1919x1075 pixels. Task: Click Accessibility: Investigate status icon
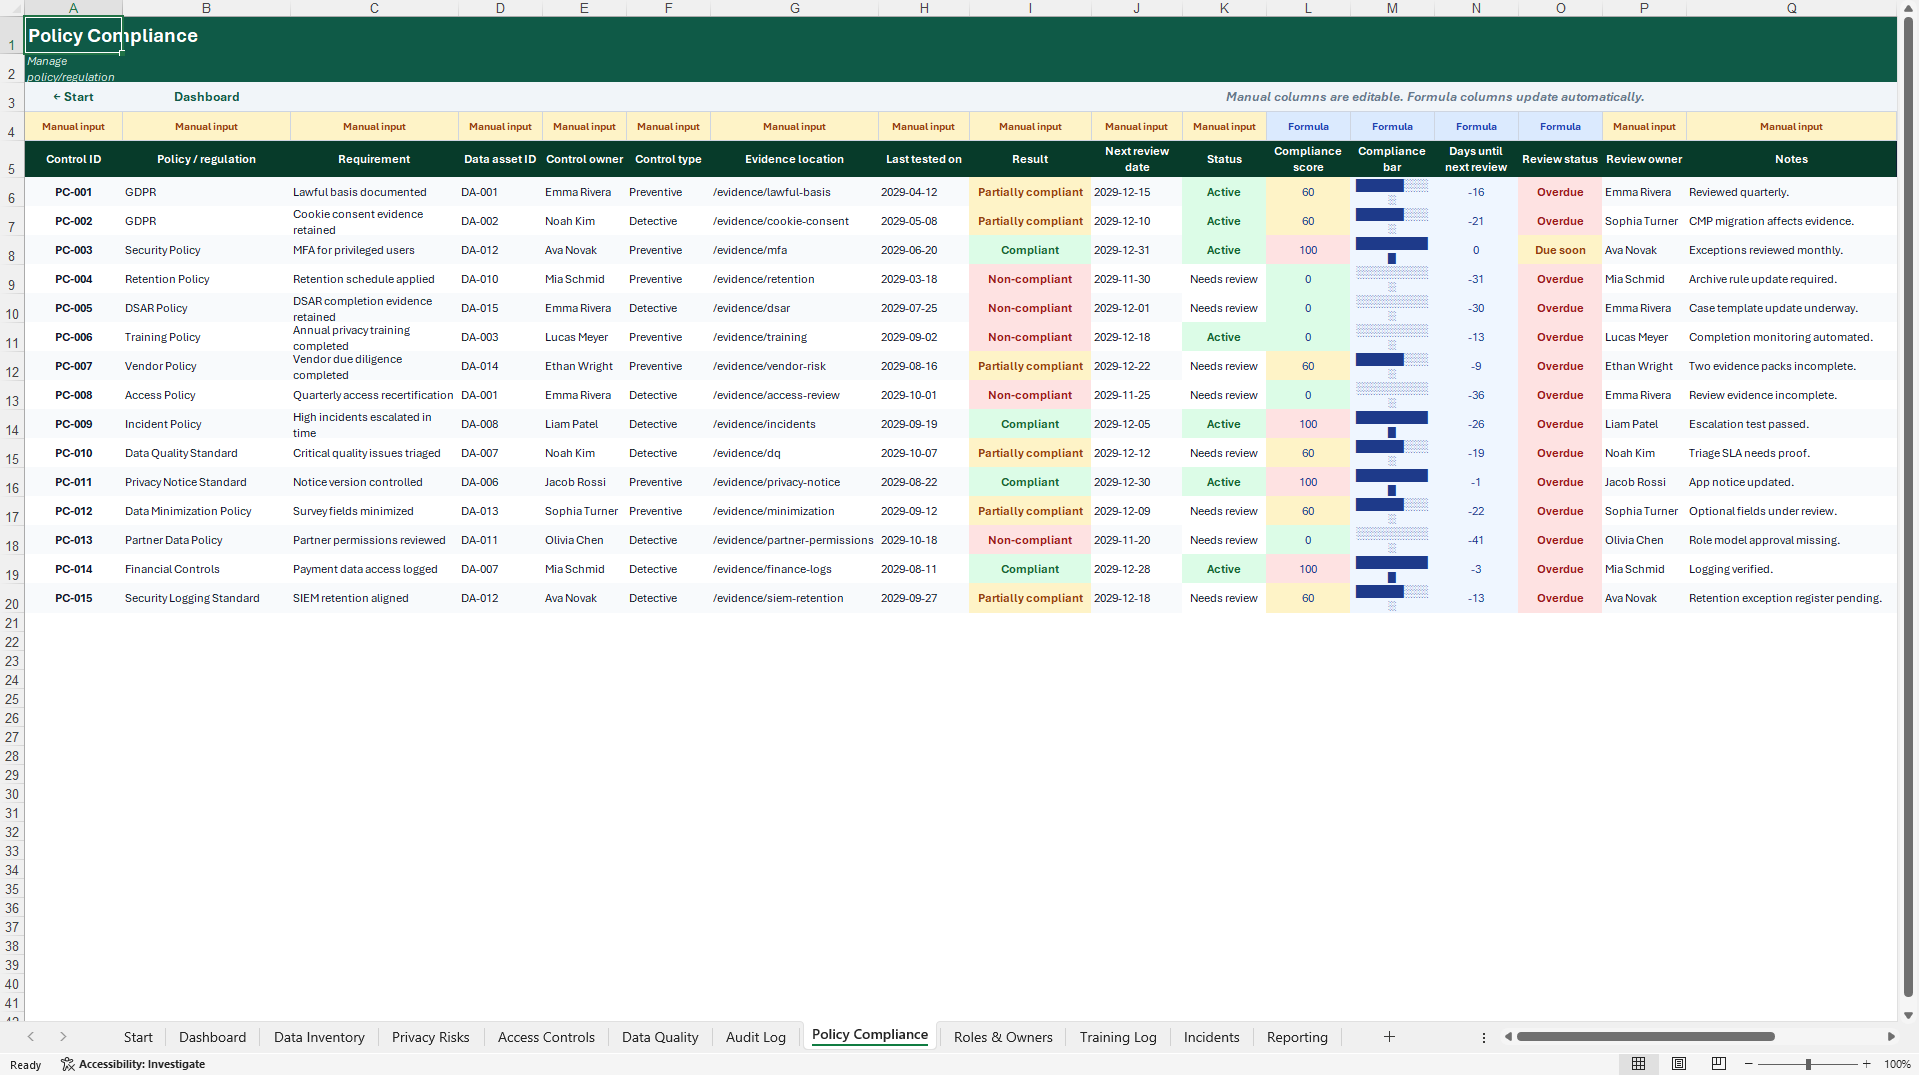click(x=133, y=1064)
